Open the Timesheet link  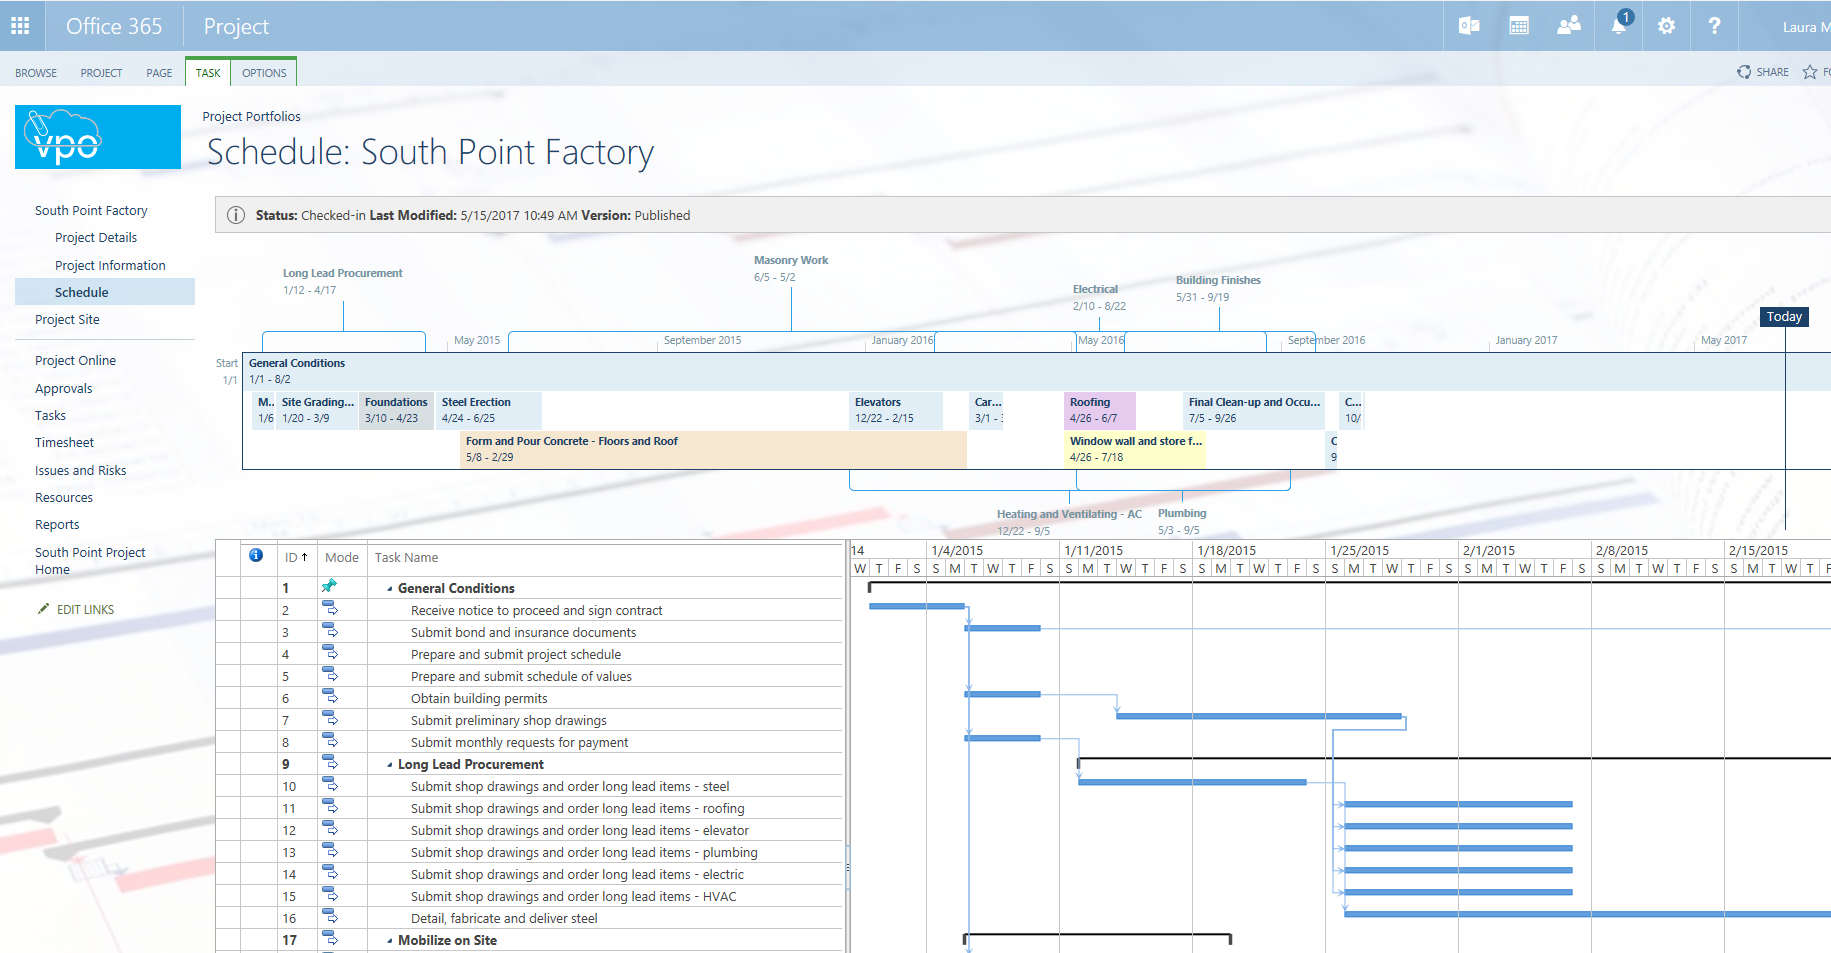point(64,443)
